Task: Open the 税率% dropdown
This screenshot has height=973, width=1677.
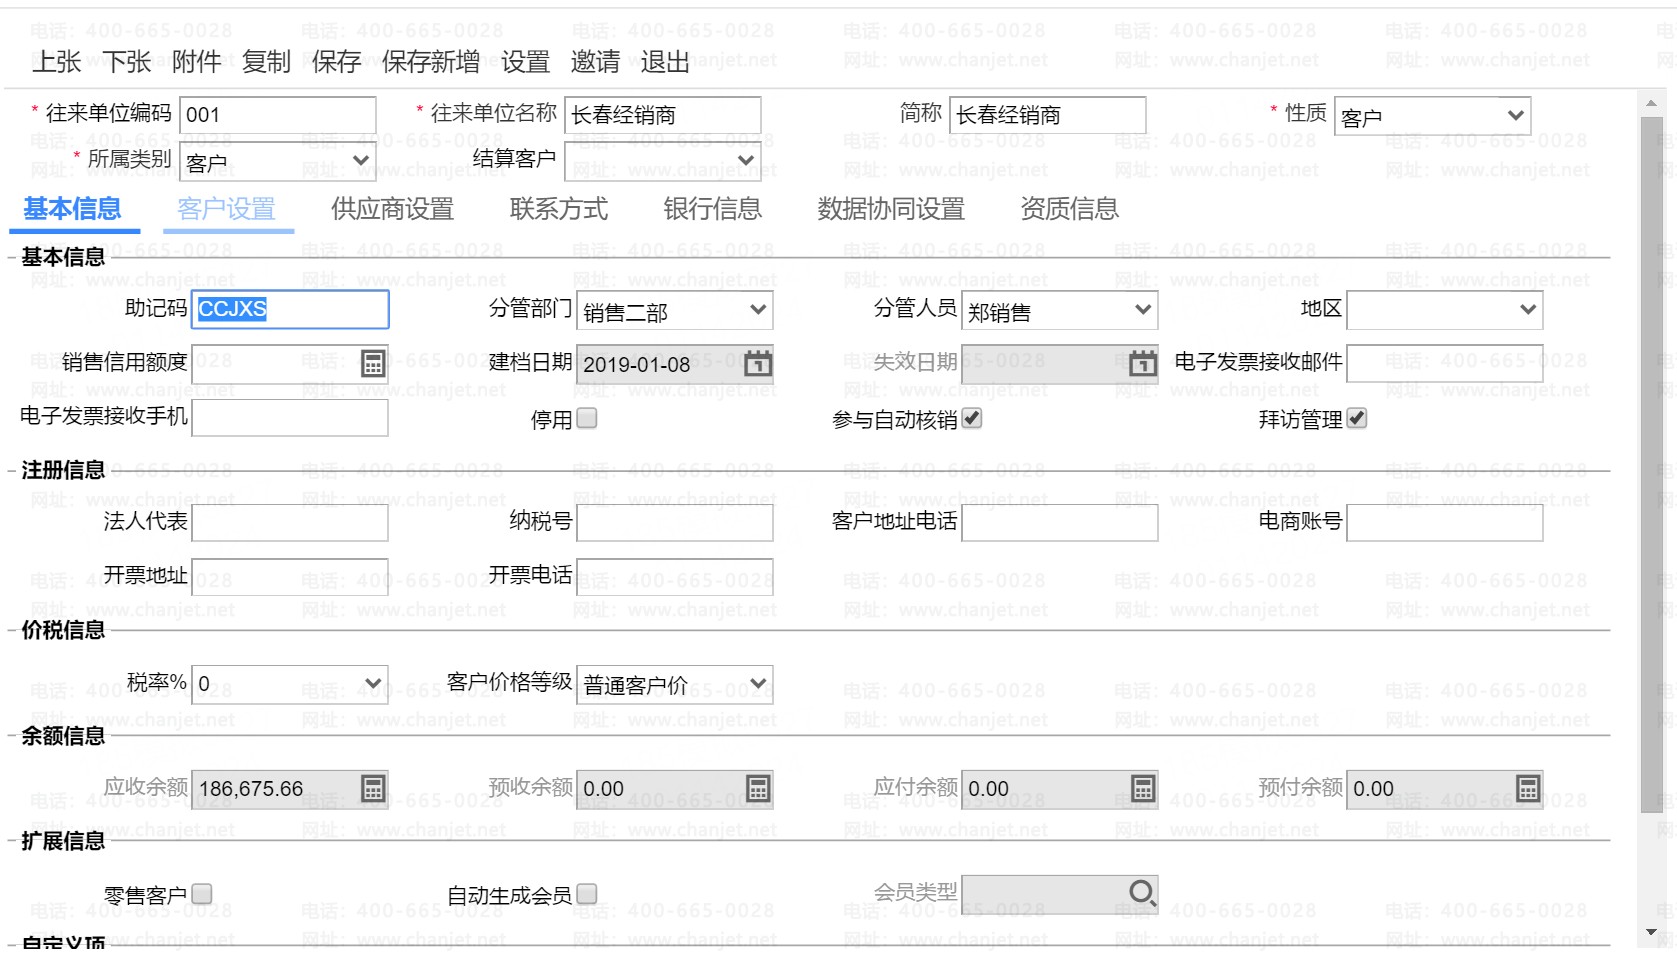Action: click(289, 685)
